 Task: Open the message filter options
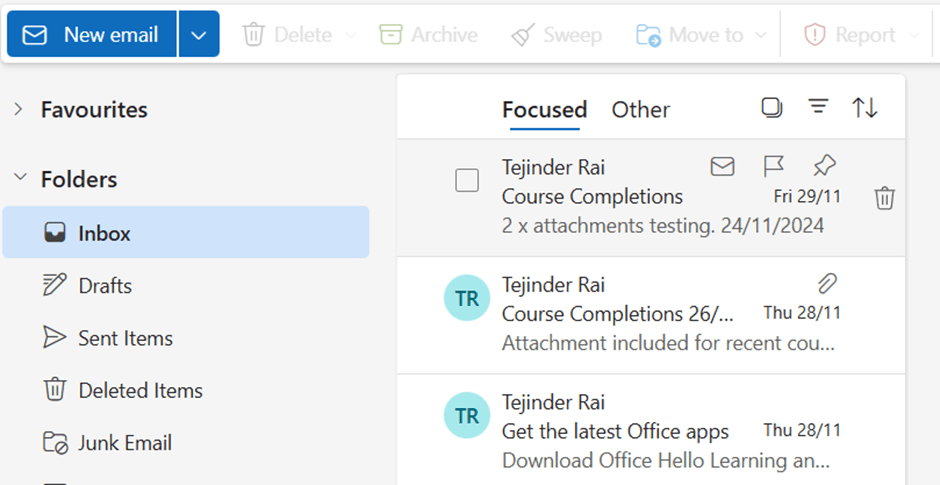click(818, 108)
